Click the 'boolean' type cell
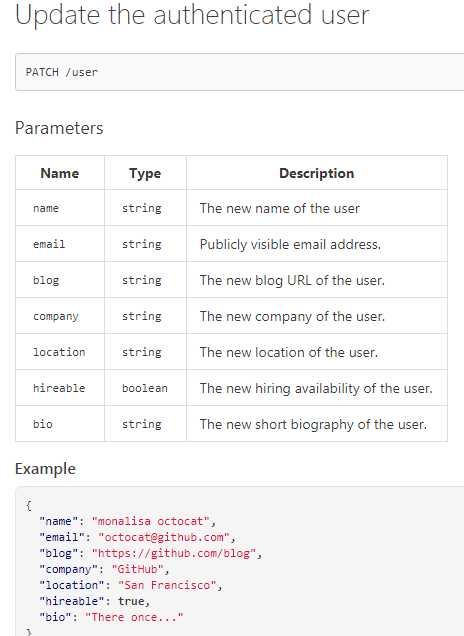The height and width of the screenshot is (636, 464). click(145, 388)
